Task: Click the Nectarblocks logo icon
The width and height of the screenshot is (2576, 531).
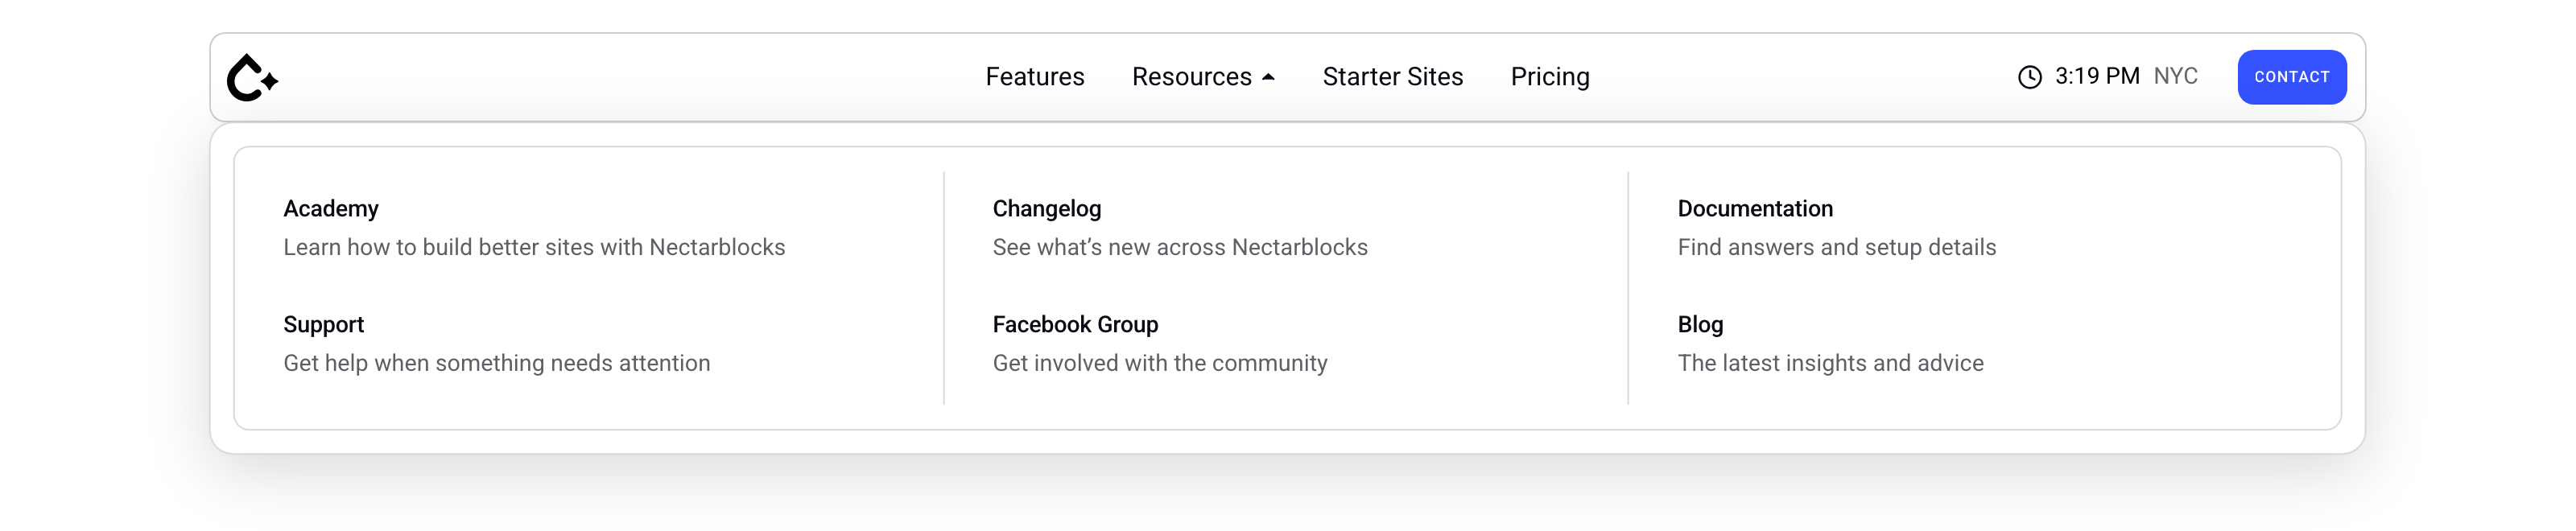Action: tap(252, 77)
